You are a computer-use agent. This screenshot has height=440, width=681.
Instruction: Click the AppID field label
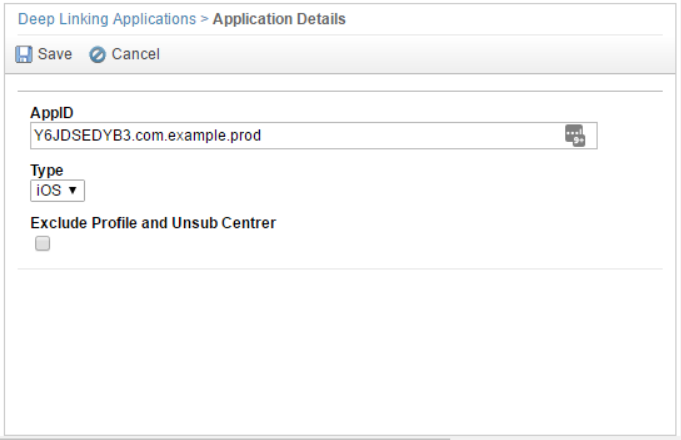pos(52,113)
